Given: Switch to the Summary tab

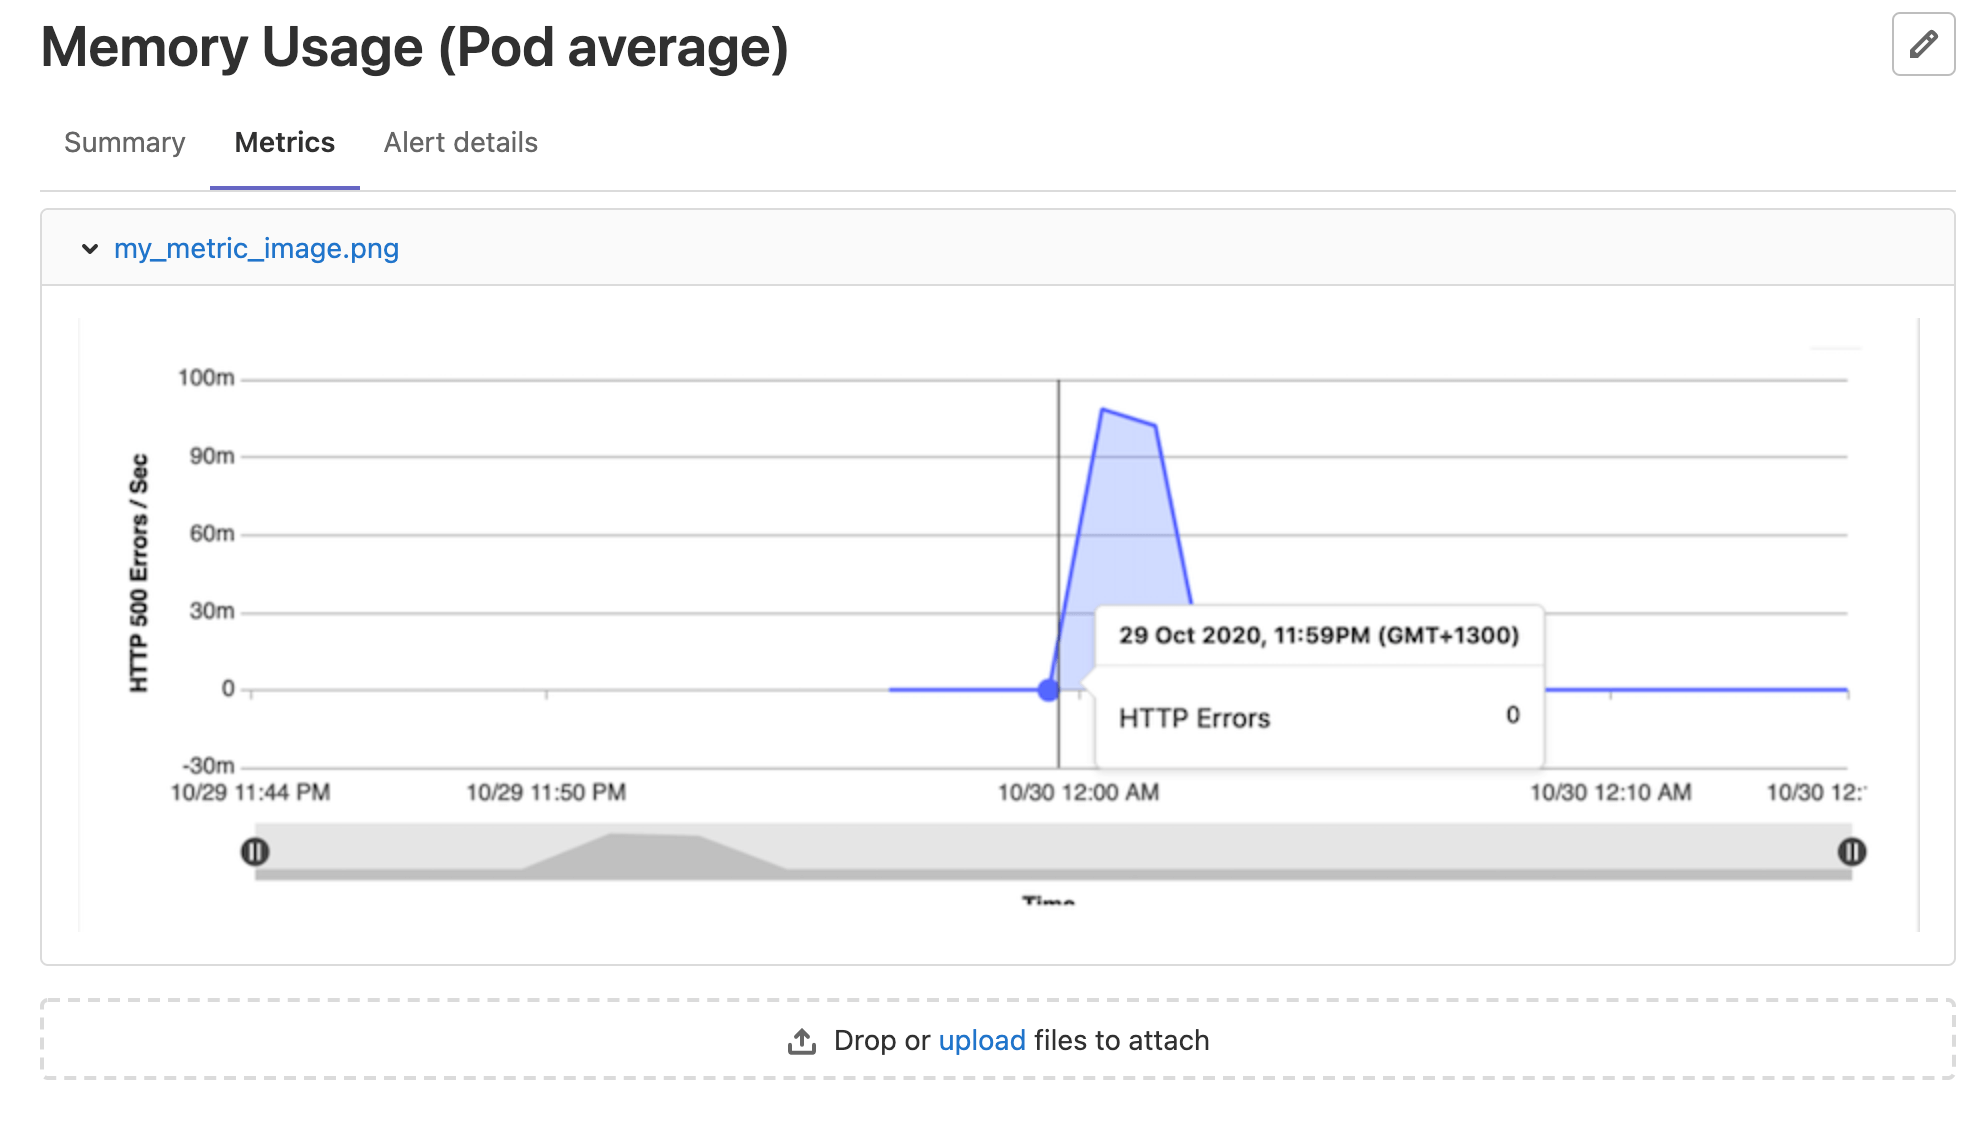Looking at the screenshot, I should tap(124, 142).
